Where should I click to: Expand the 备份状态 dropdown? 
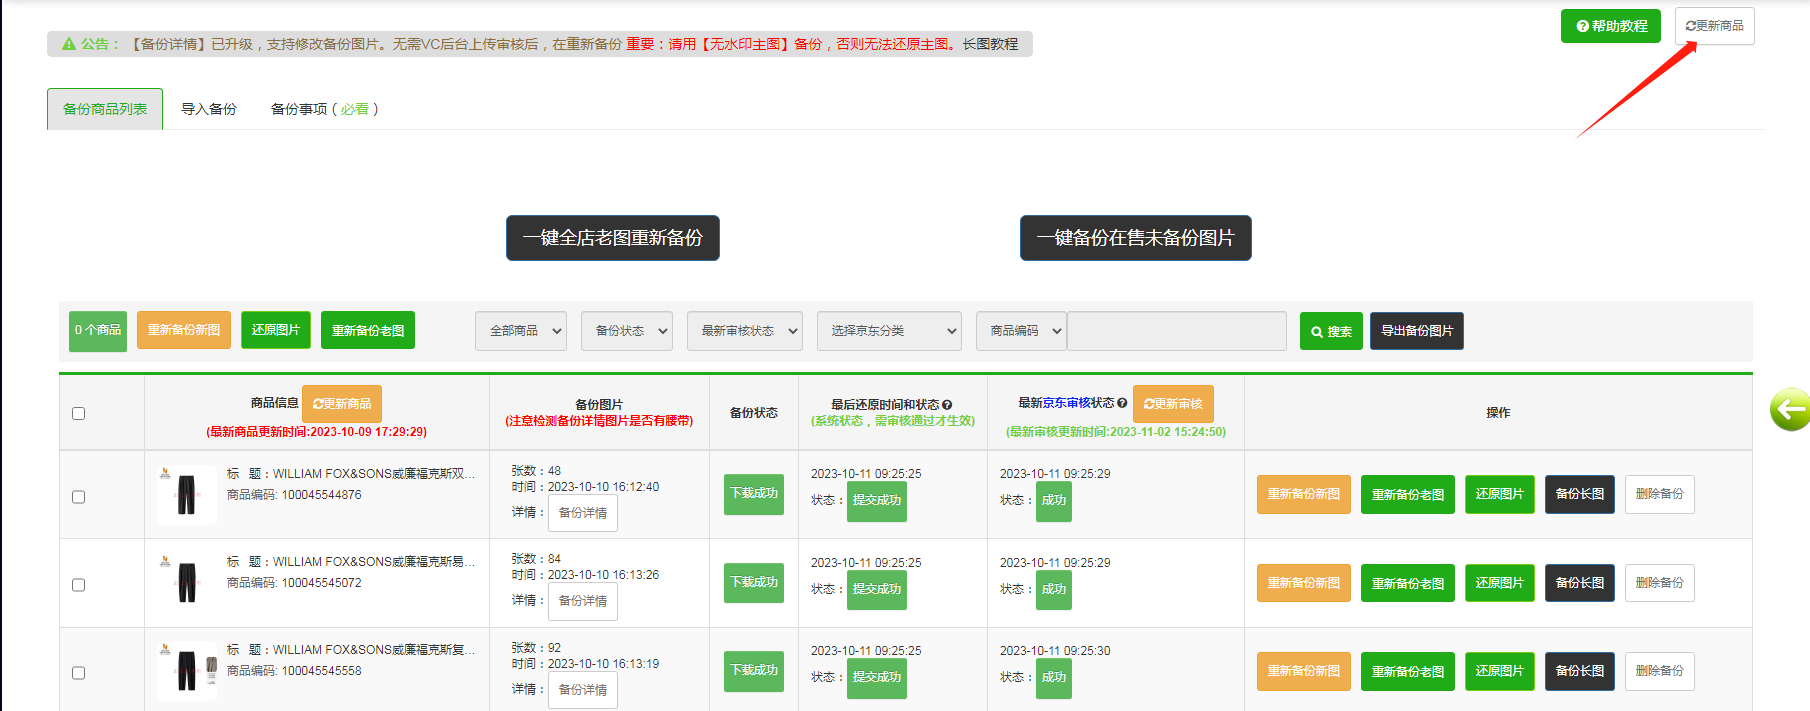627,331
